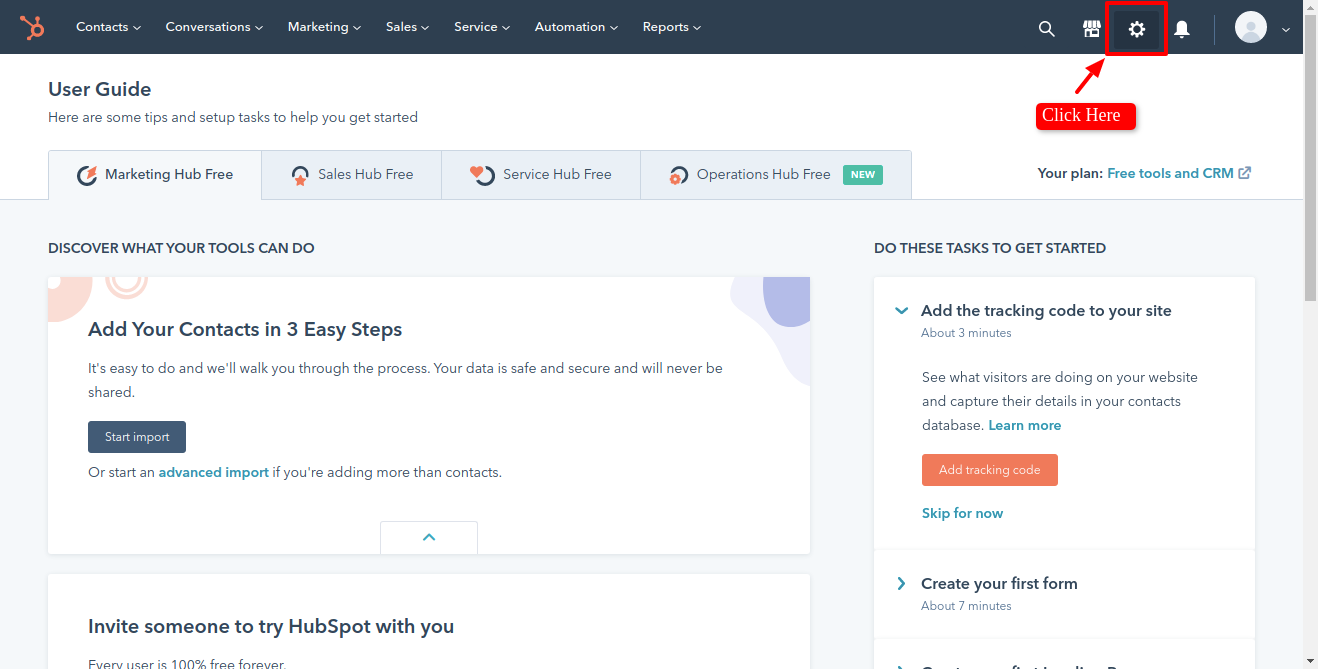Click the external link icon beside Free tools and CRM
This screenshot has height=669, width=1318.
click(1245, 173)
